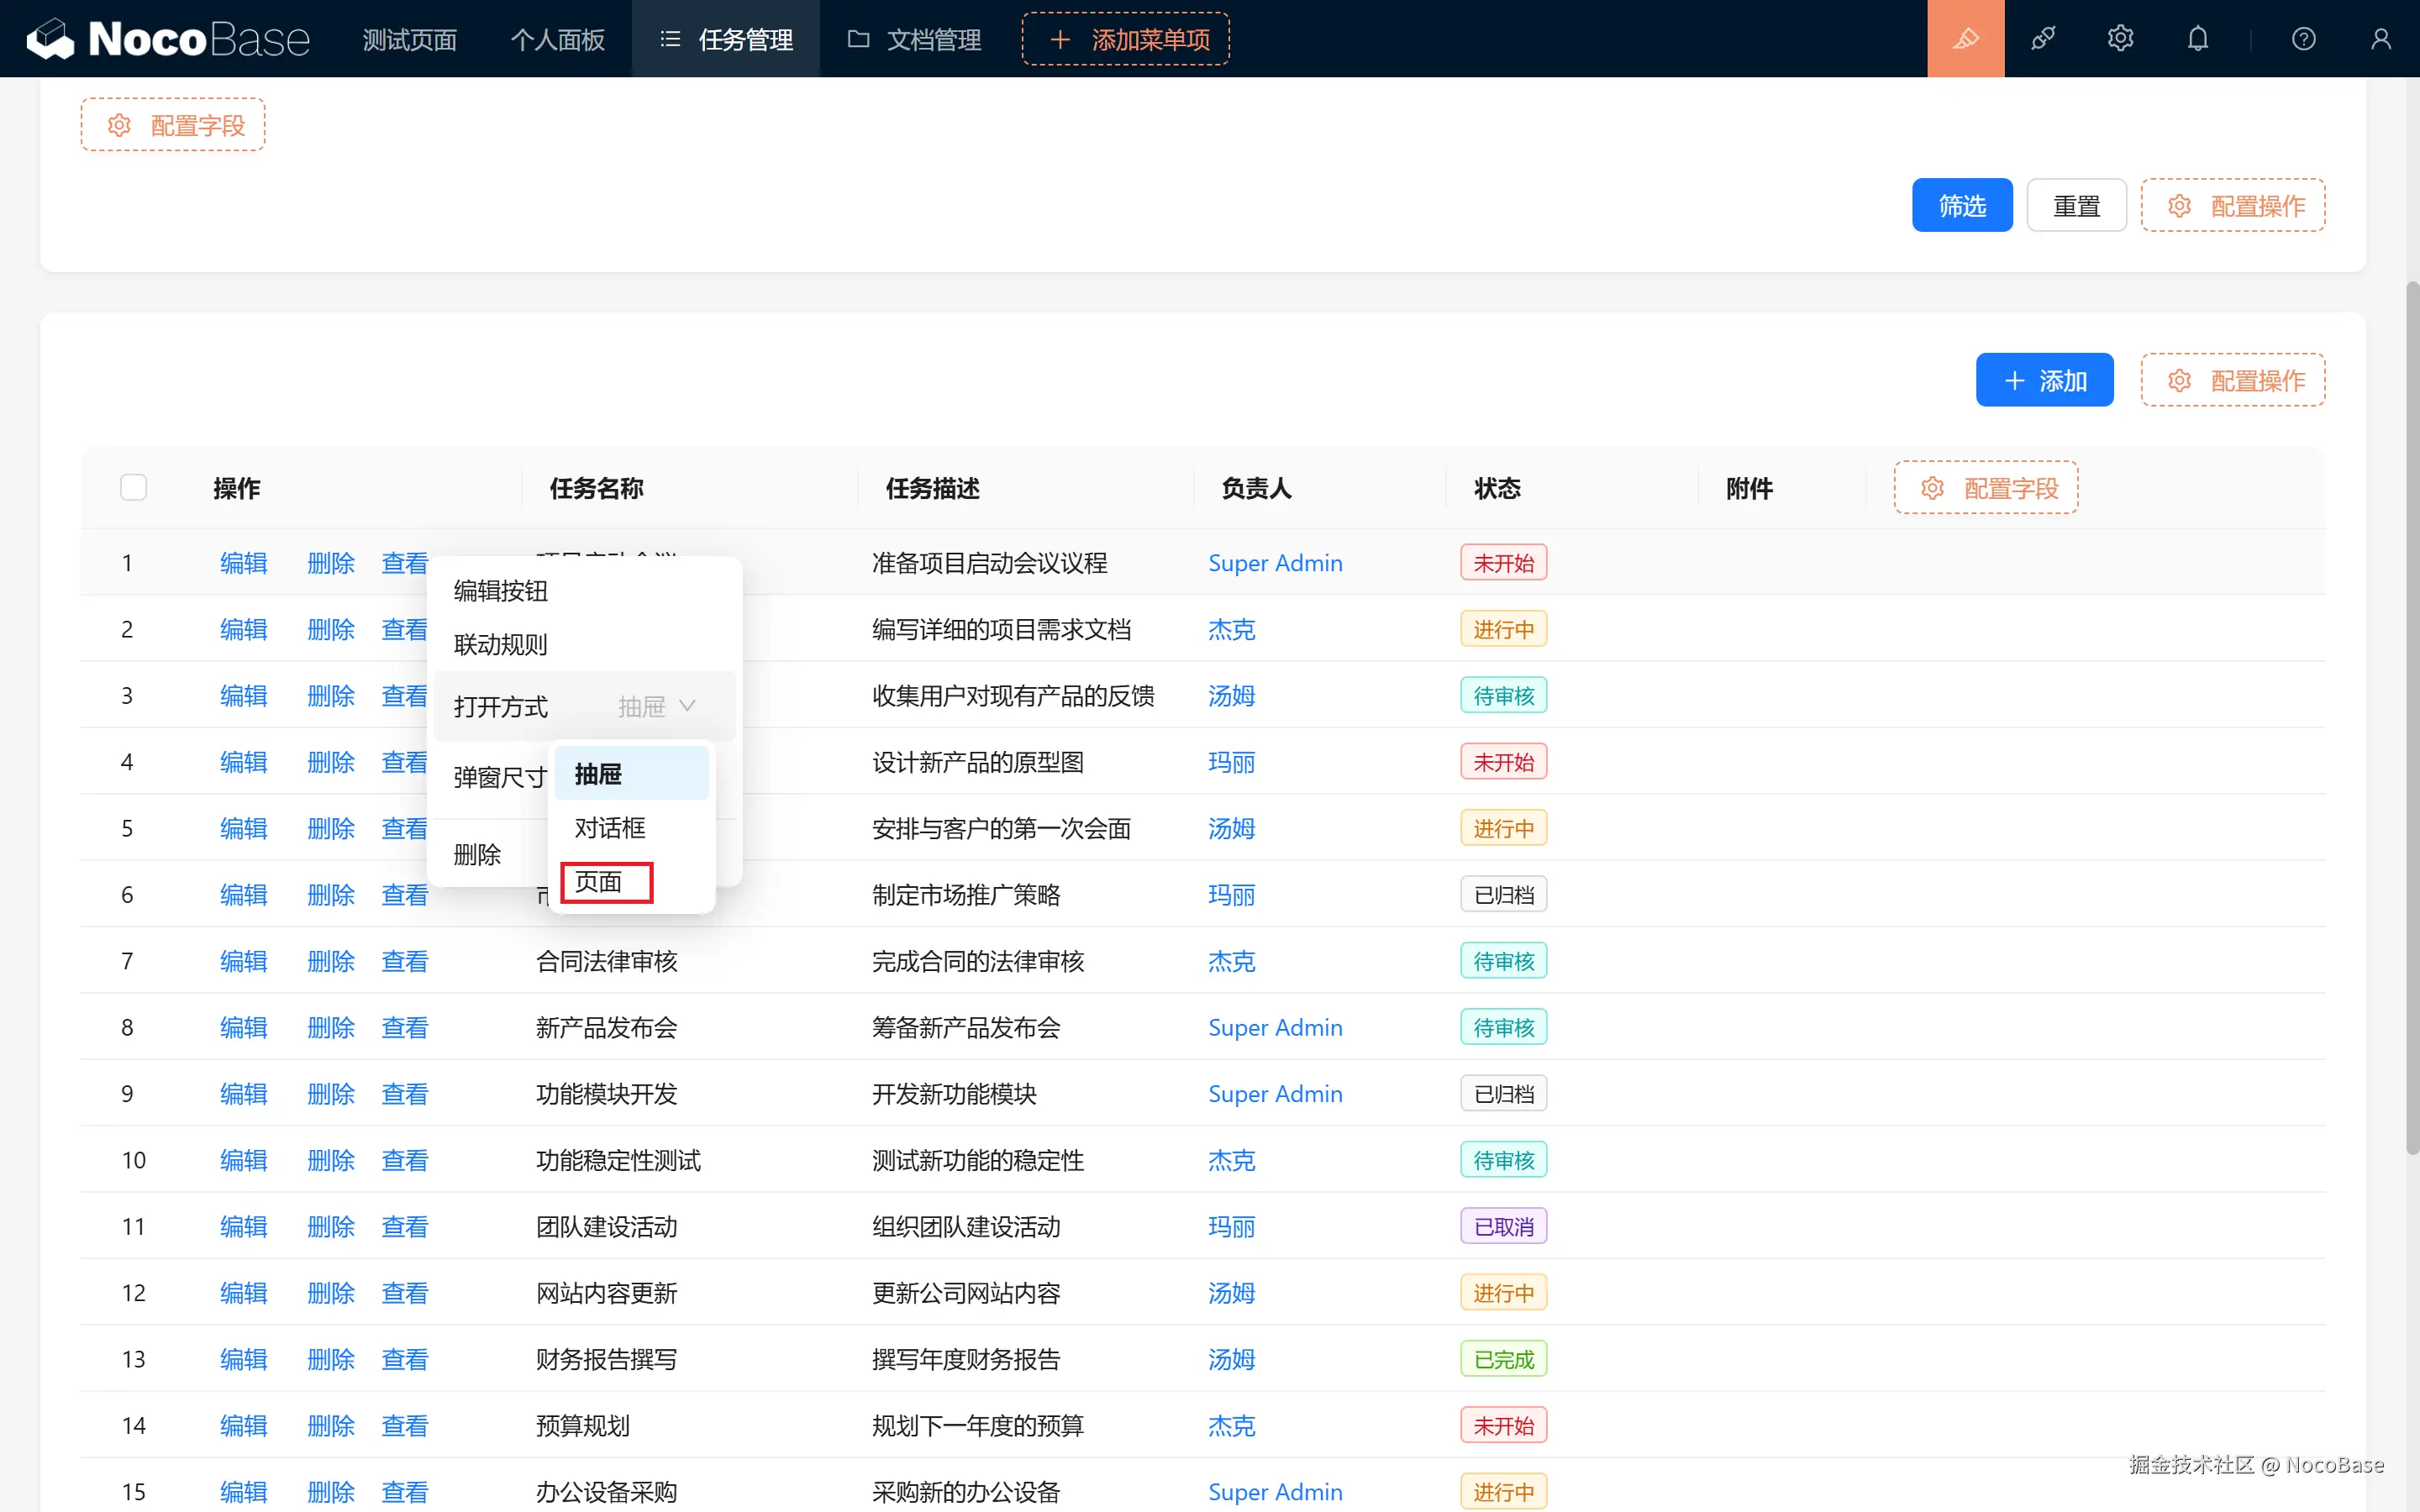Open the plugin manager rocket icon

(x=2043, y=39)
